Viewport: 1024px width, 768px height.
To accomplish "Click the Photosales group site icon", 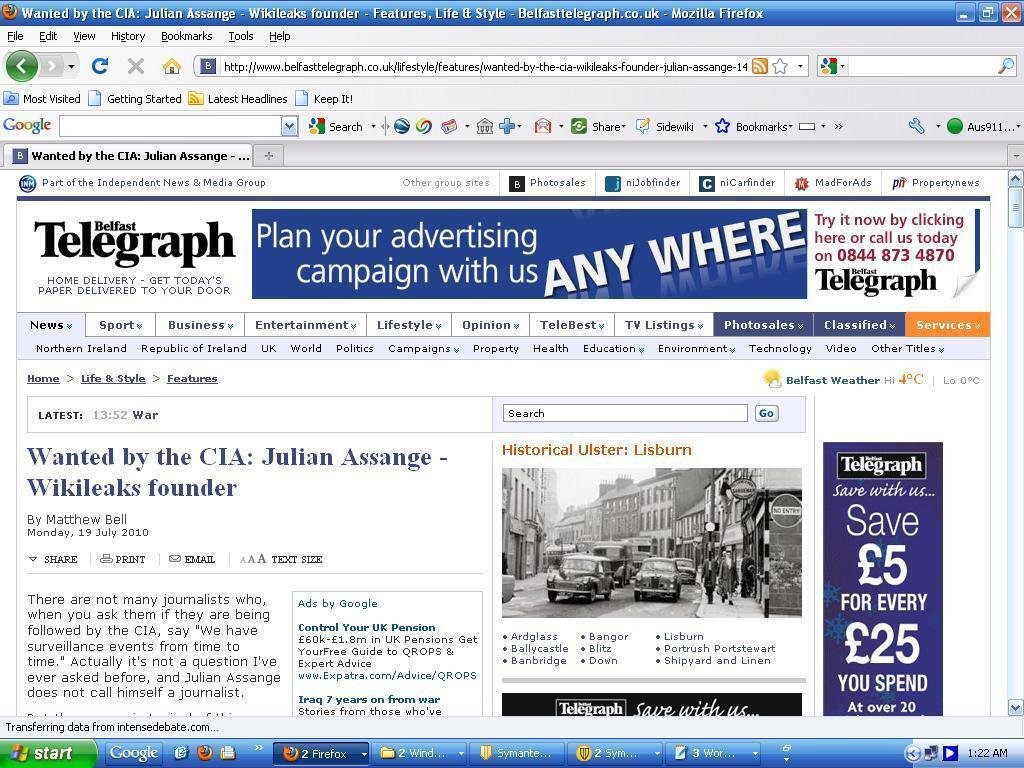I will [x=517, y=184].
